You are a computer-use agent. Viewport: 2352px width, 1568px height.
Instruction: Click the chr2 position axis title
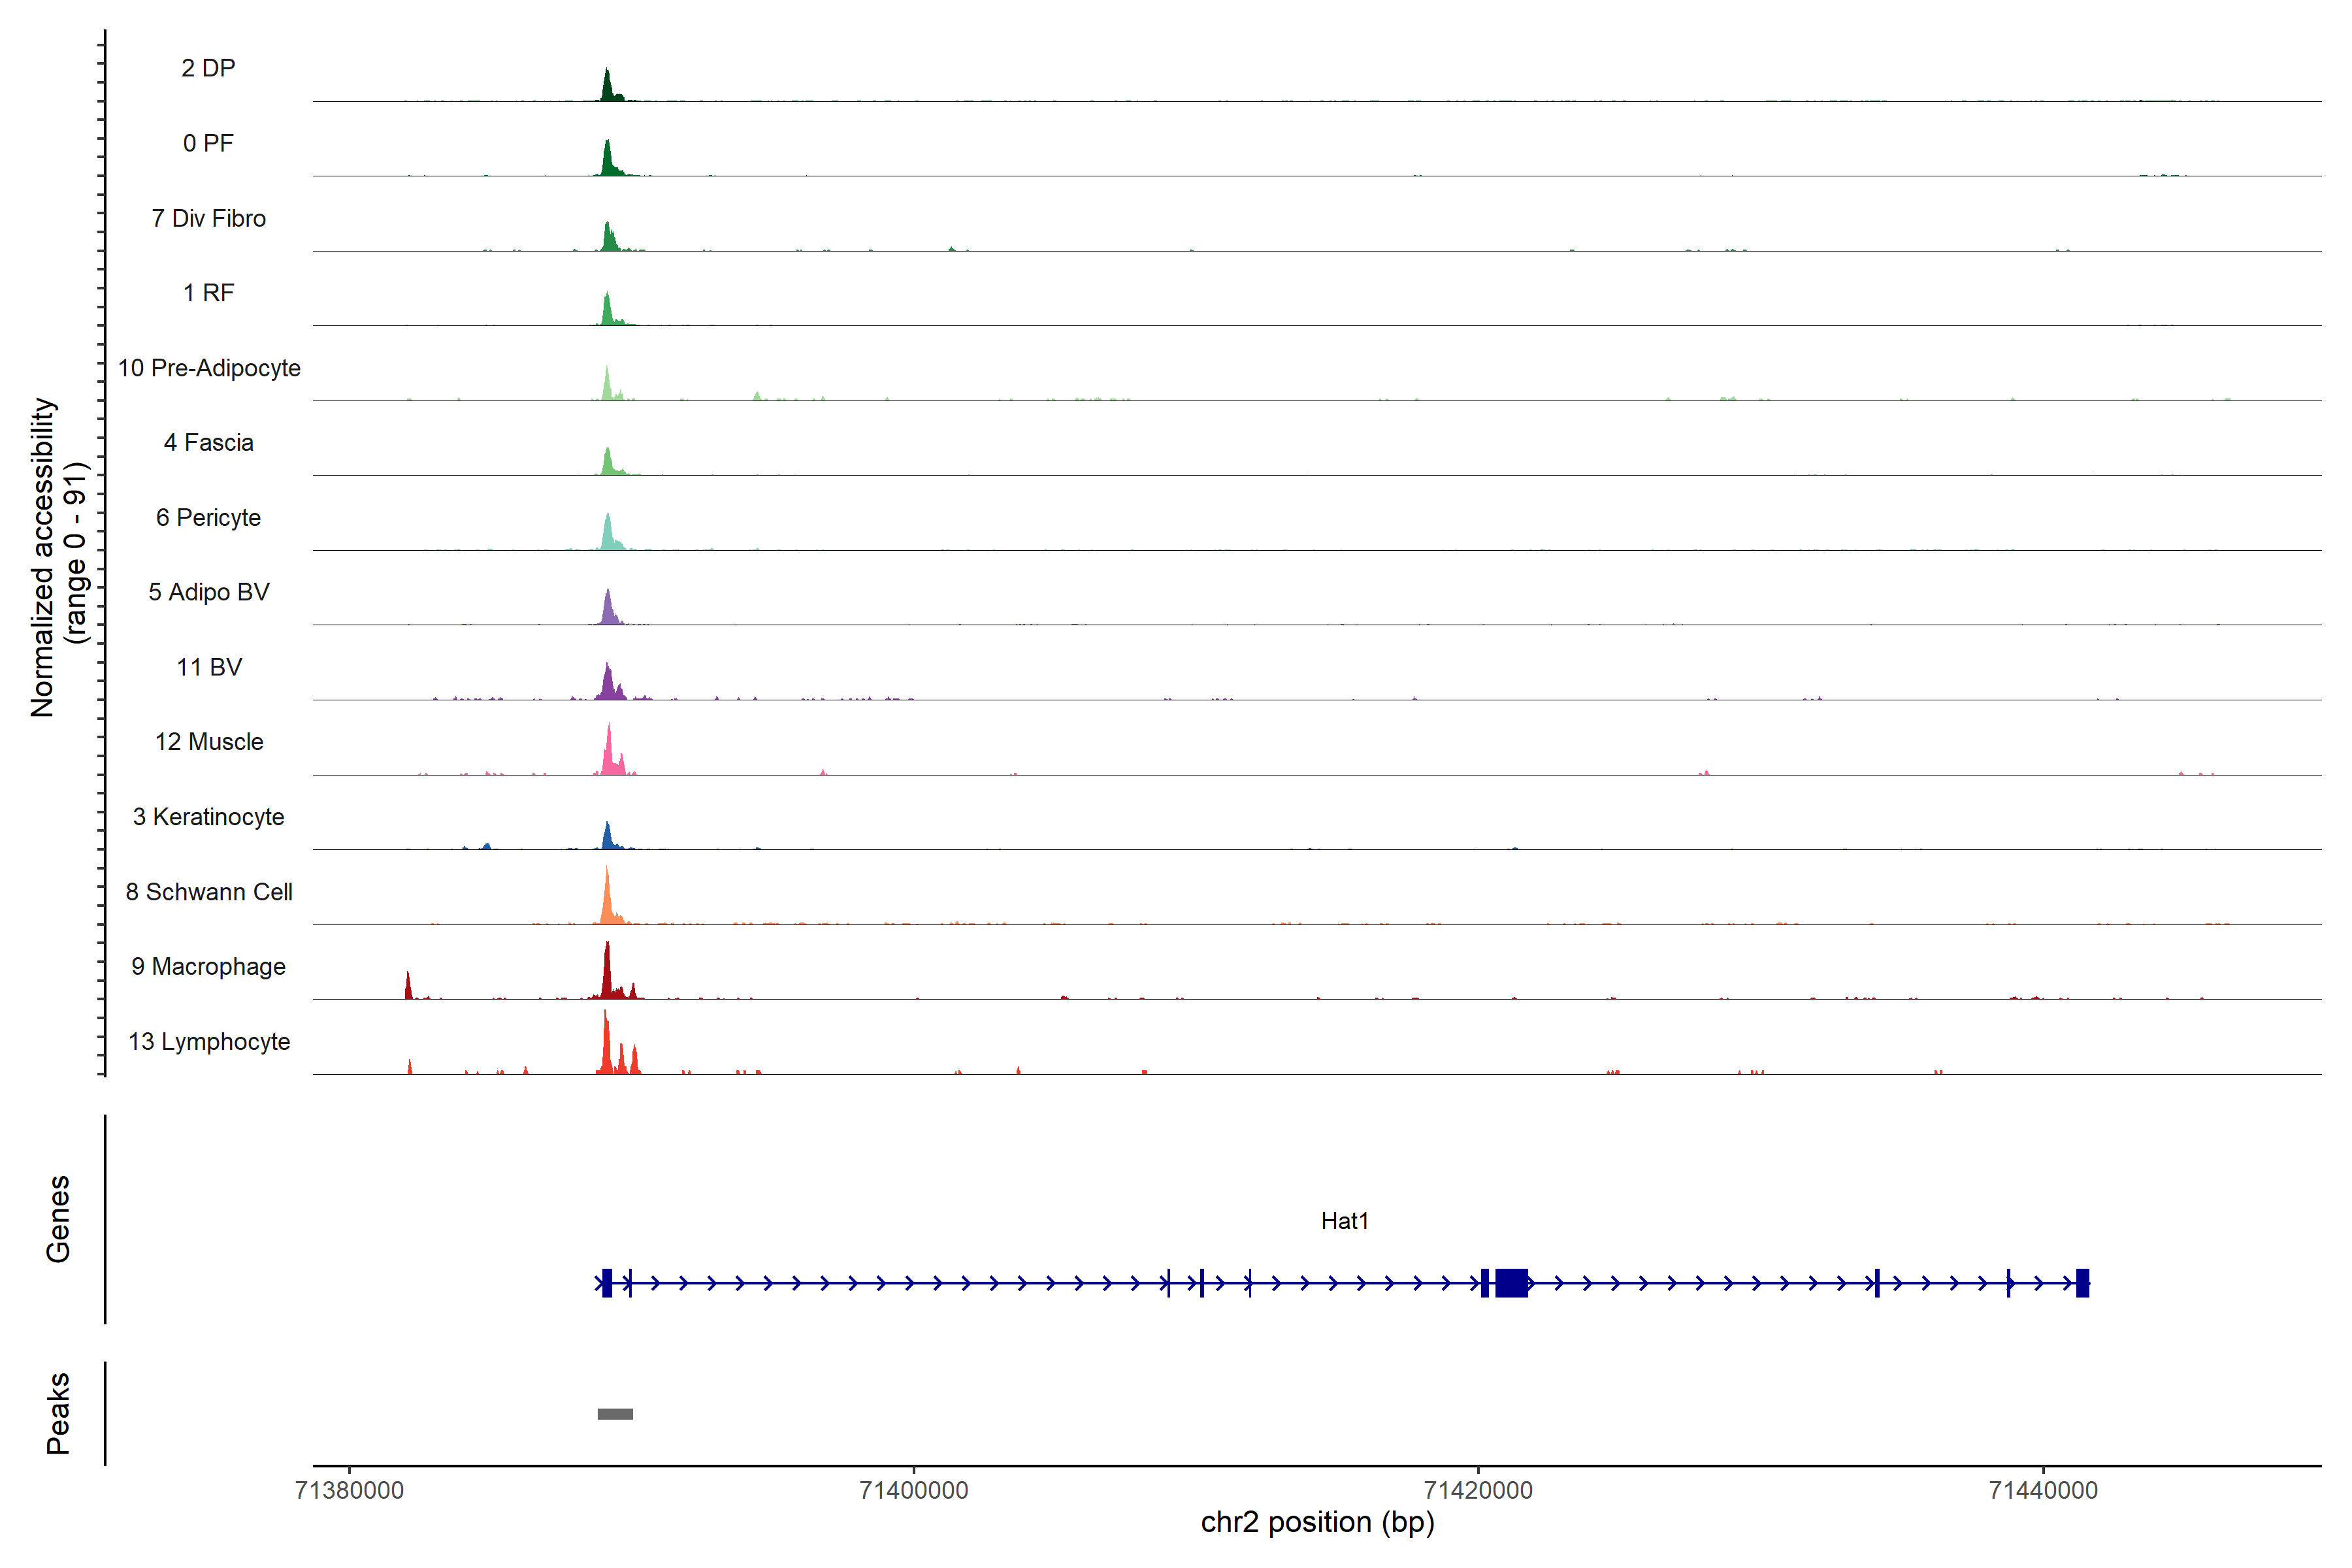click(x=1317, y=1523)
